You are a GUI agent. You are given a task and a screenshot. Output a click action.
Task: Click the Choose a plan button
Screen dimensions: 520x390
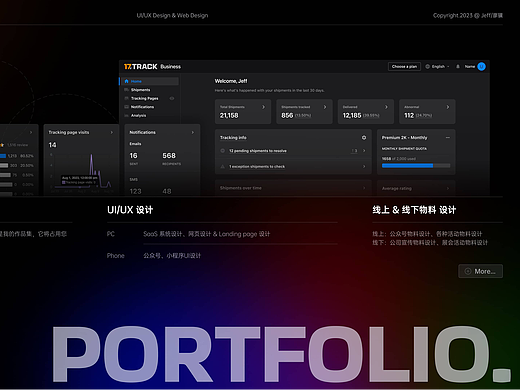(404, 67)
